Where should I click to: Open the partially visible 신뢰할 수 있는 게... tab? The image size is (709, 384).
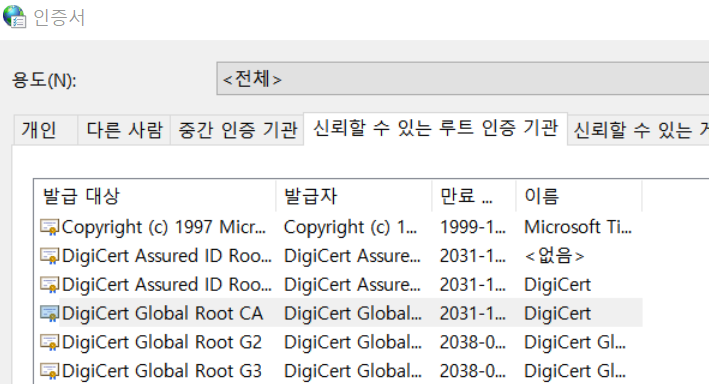pos(639,130)
